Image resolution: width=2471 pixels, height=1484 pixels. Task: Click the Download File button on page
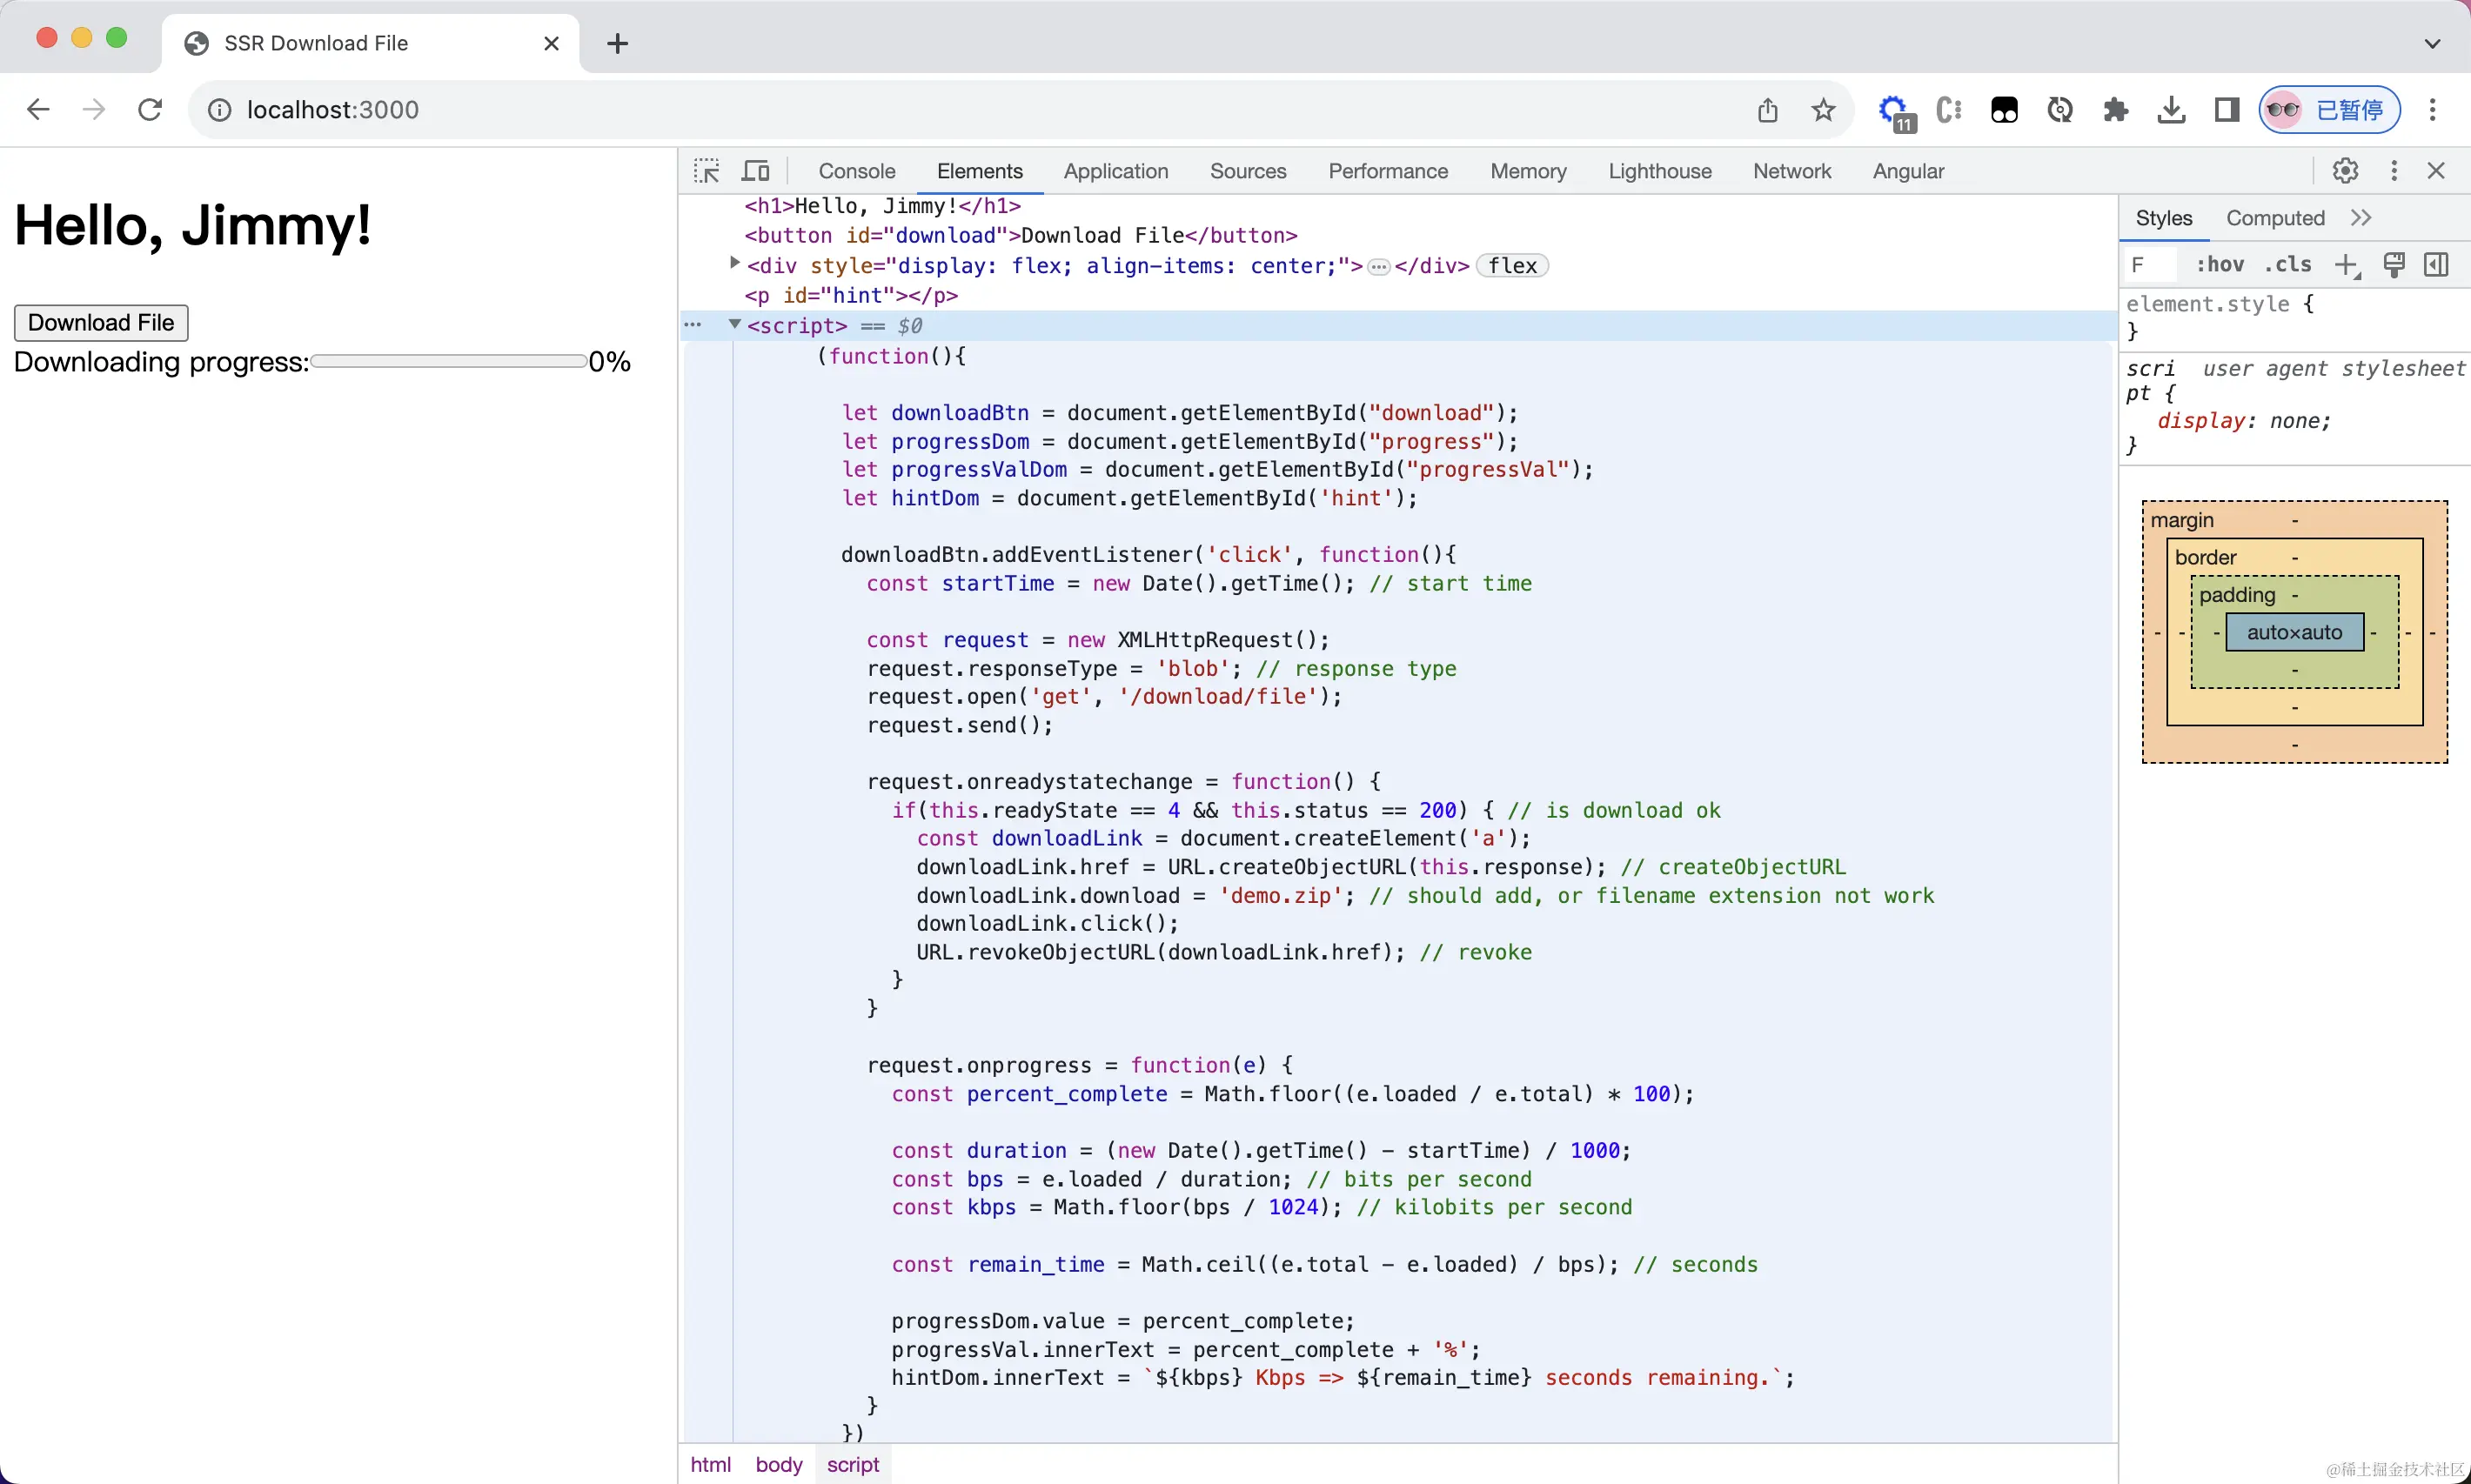coord(101,322)
